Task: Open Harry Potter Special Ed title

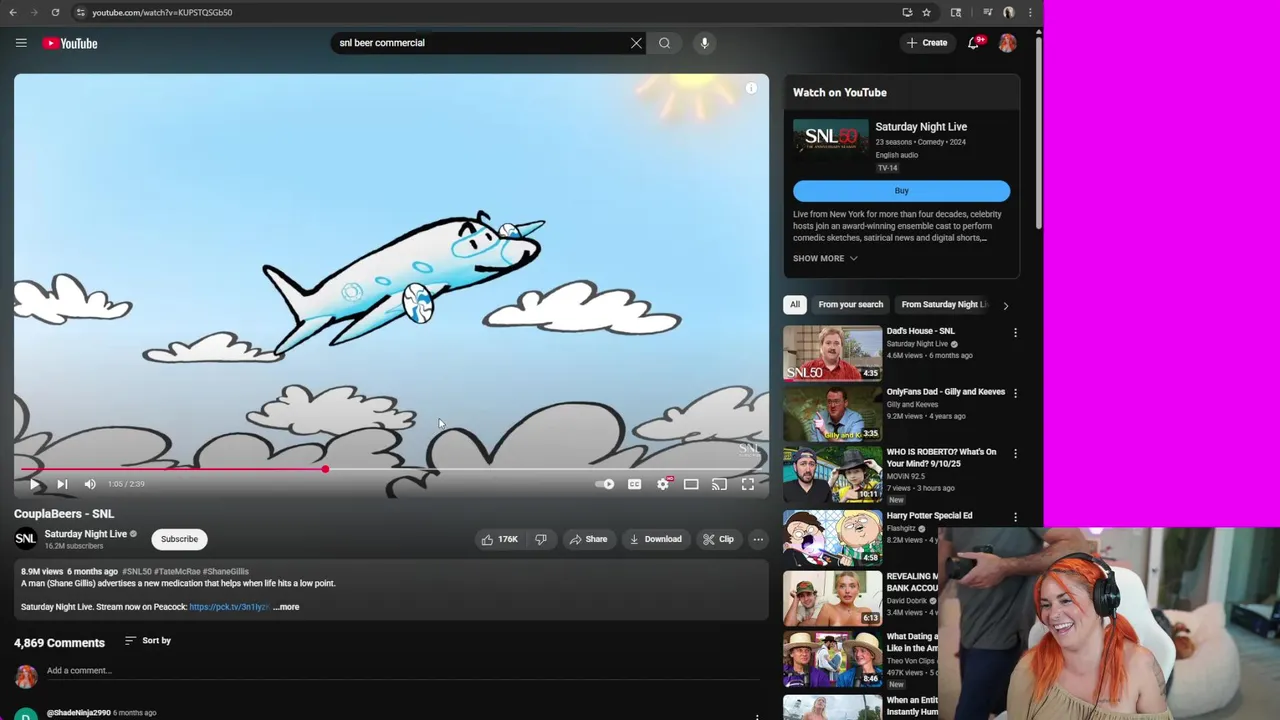Action: point(929,516)
